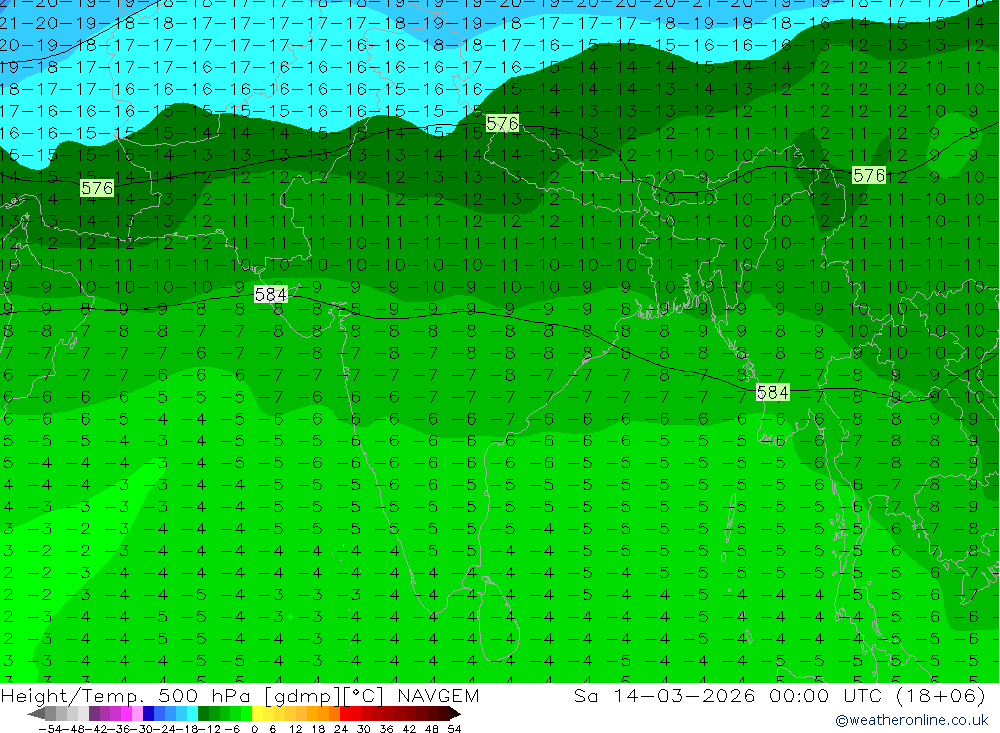Click the dark red right arrow of scale

click(x=455, y=714)
